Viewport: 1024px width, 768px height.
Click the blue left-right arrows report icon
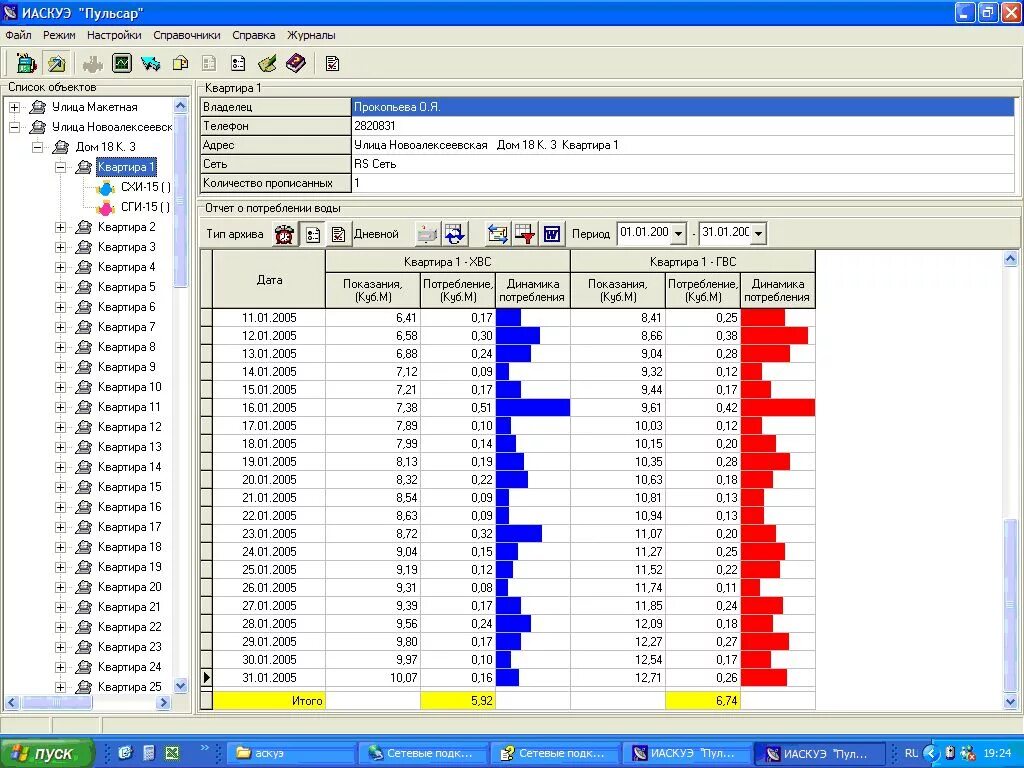coord(498,234)
